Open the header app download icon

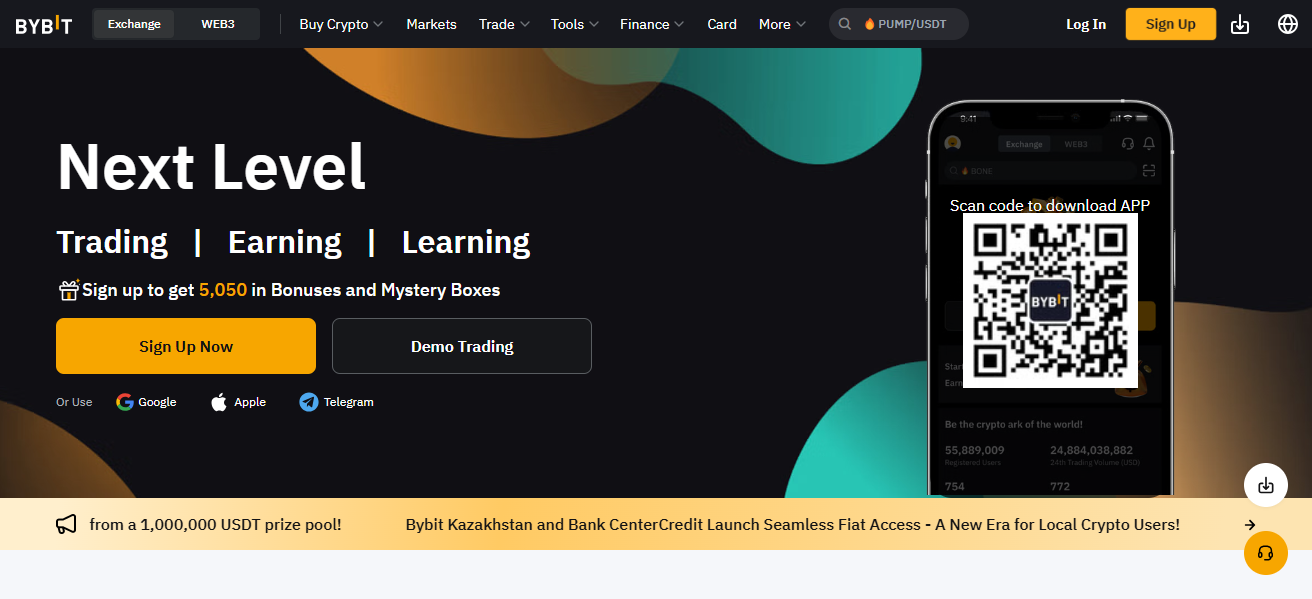[1240, 24]
